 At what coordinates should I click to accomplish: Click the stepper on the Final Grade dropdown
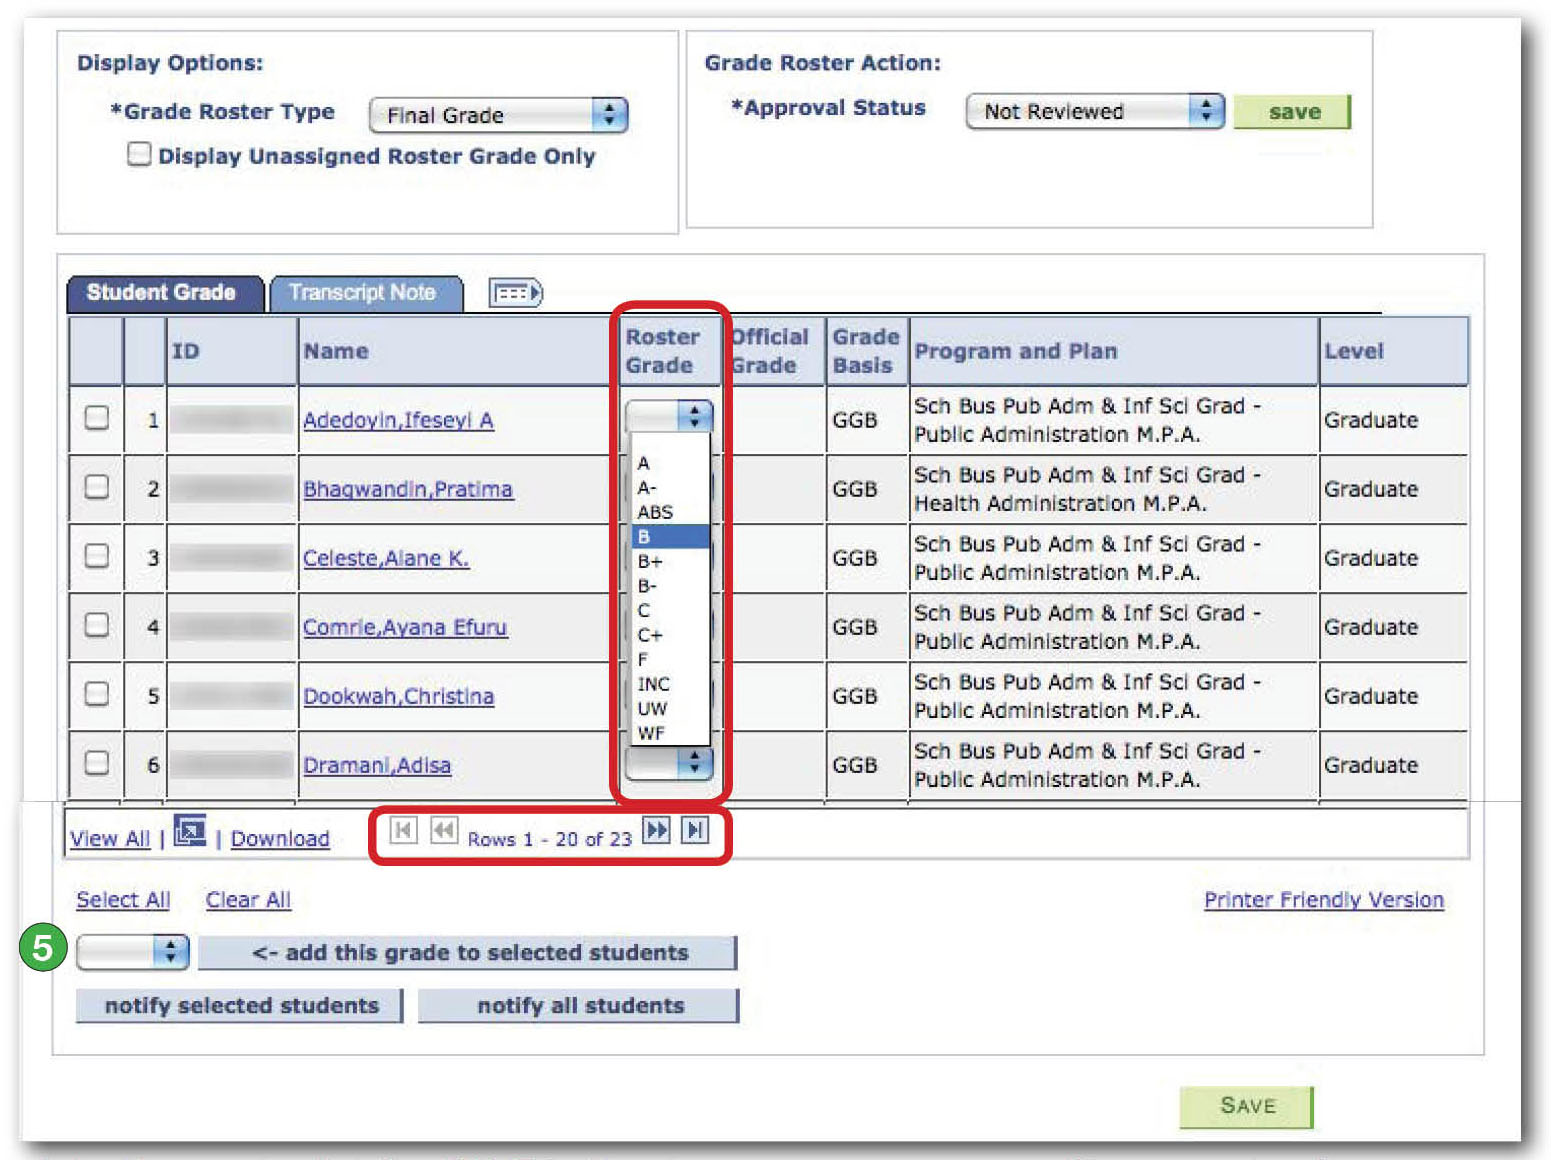612,115
